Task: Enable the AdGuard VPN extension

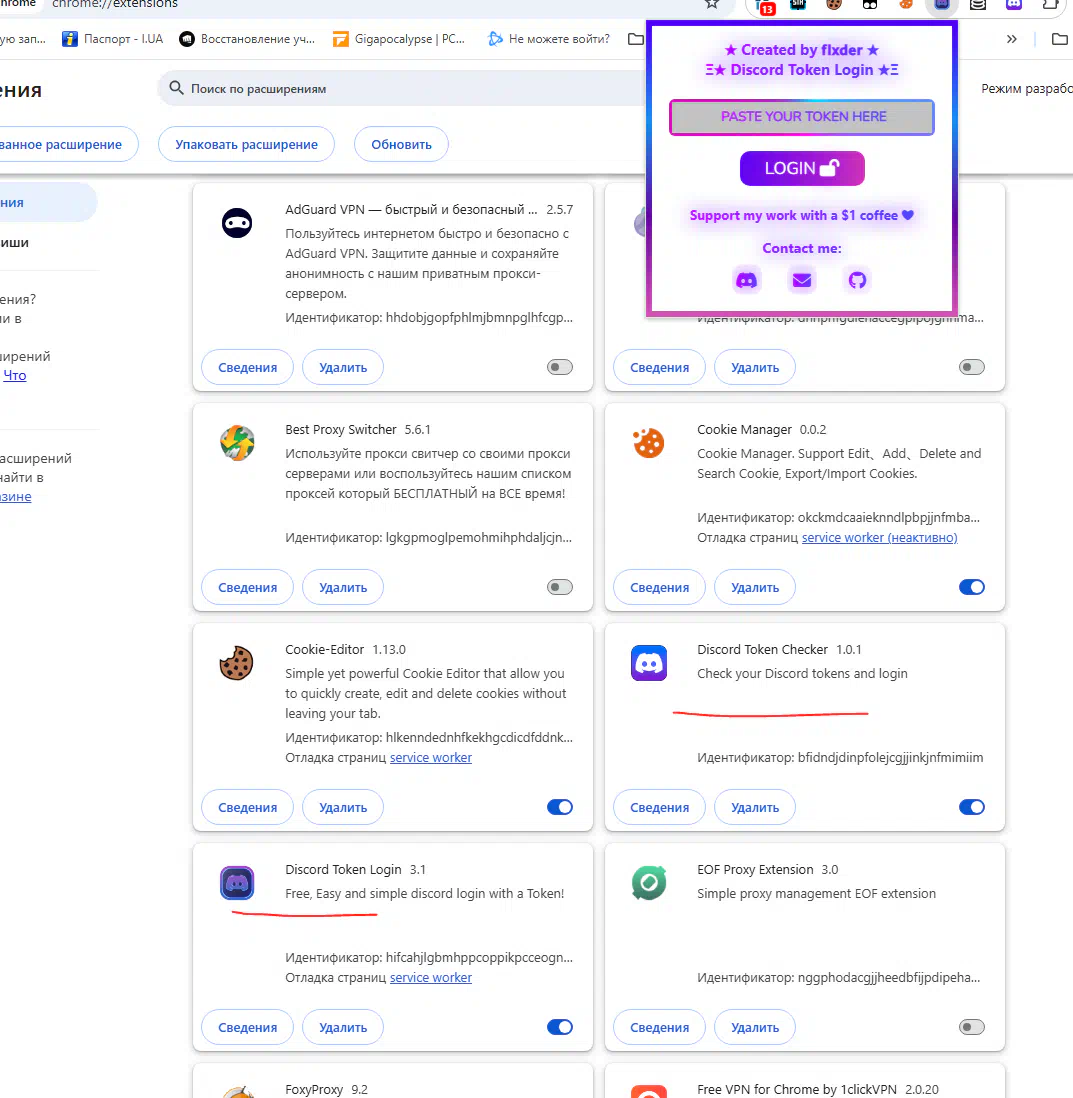Action: (x=560, y=367)
